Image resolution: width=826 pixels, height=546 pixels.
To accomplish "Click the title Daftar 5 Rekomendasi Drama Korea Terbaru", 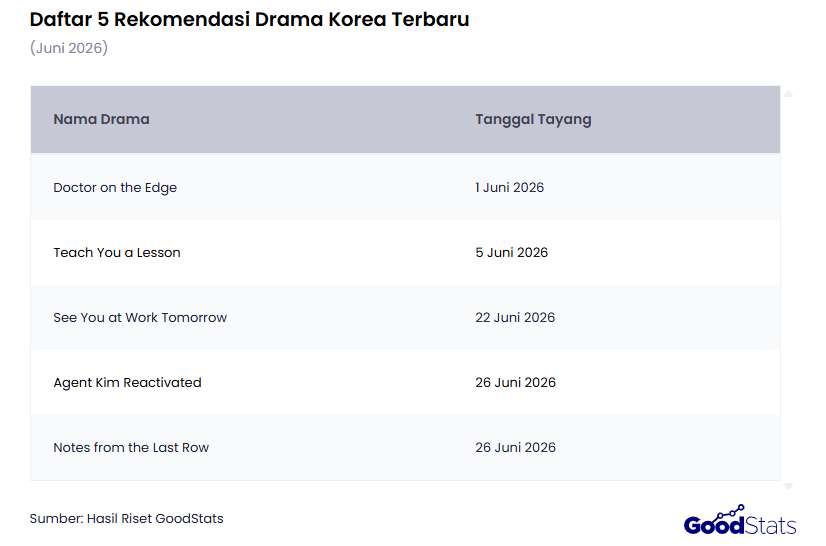I will [249, 20].
